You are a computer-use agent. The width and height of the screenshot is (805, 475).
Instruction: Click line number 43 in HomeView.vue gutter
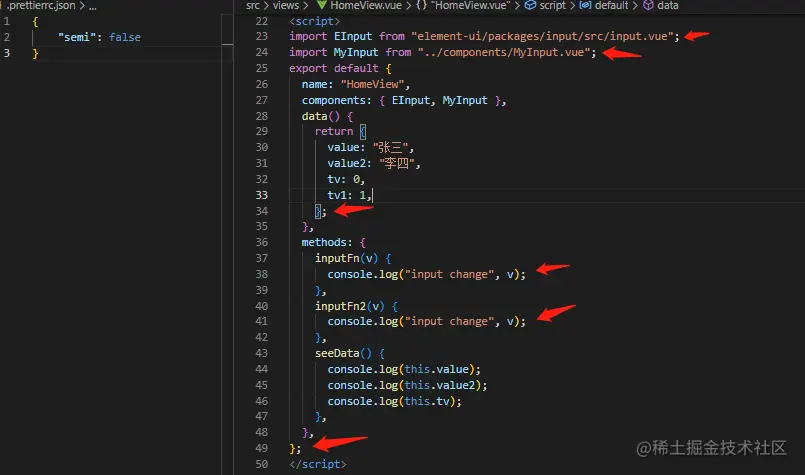point(261,353)
